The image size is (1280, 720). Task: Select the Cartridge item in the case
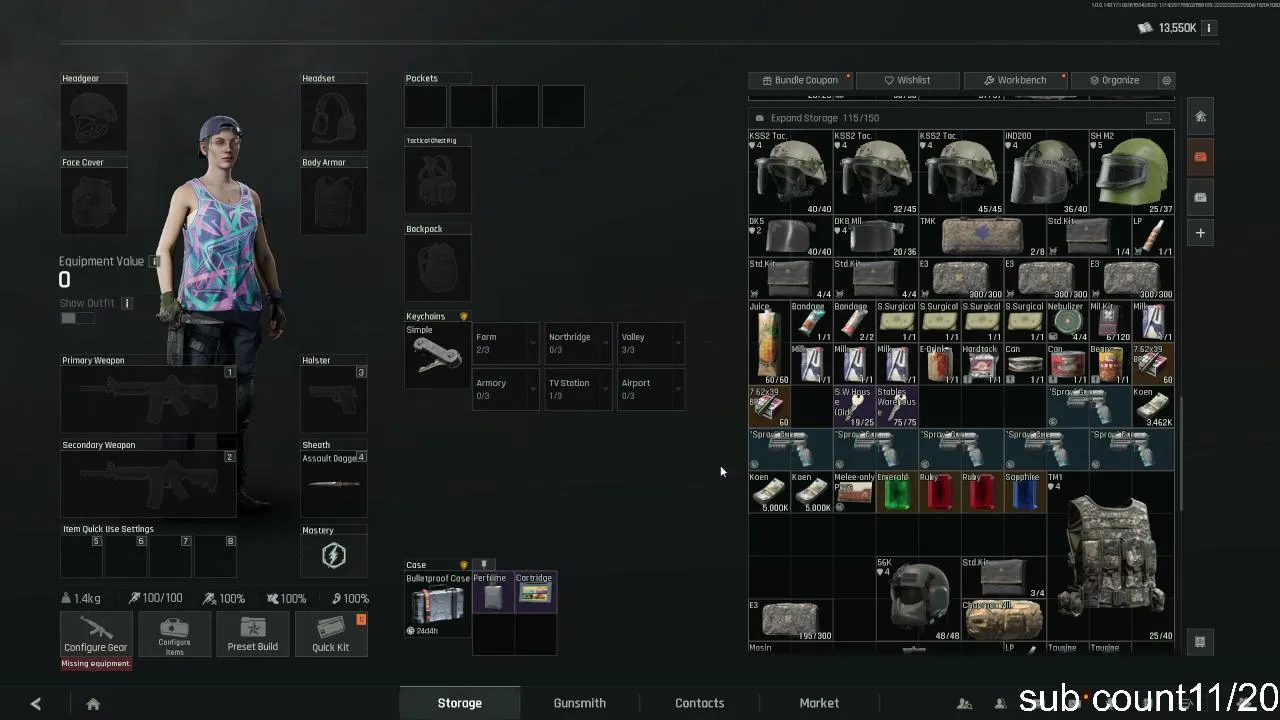[x=535, y=593]
